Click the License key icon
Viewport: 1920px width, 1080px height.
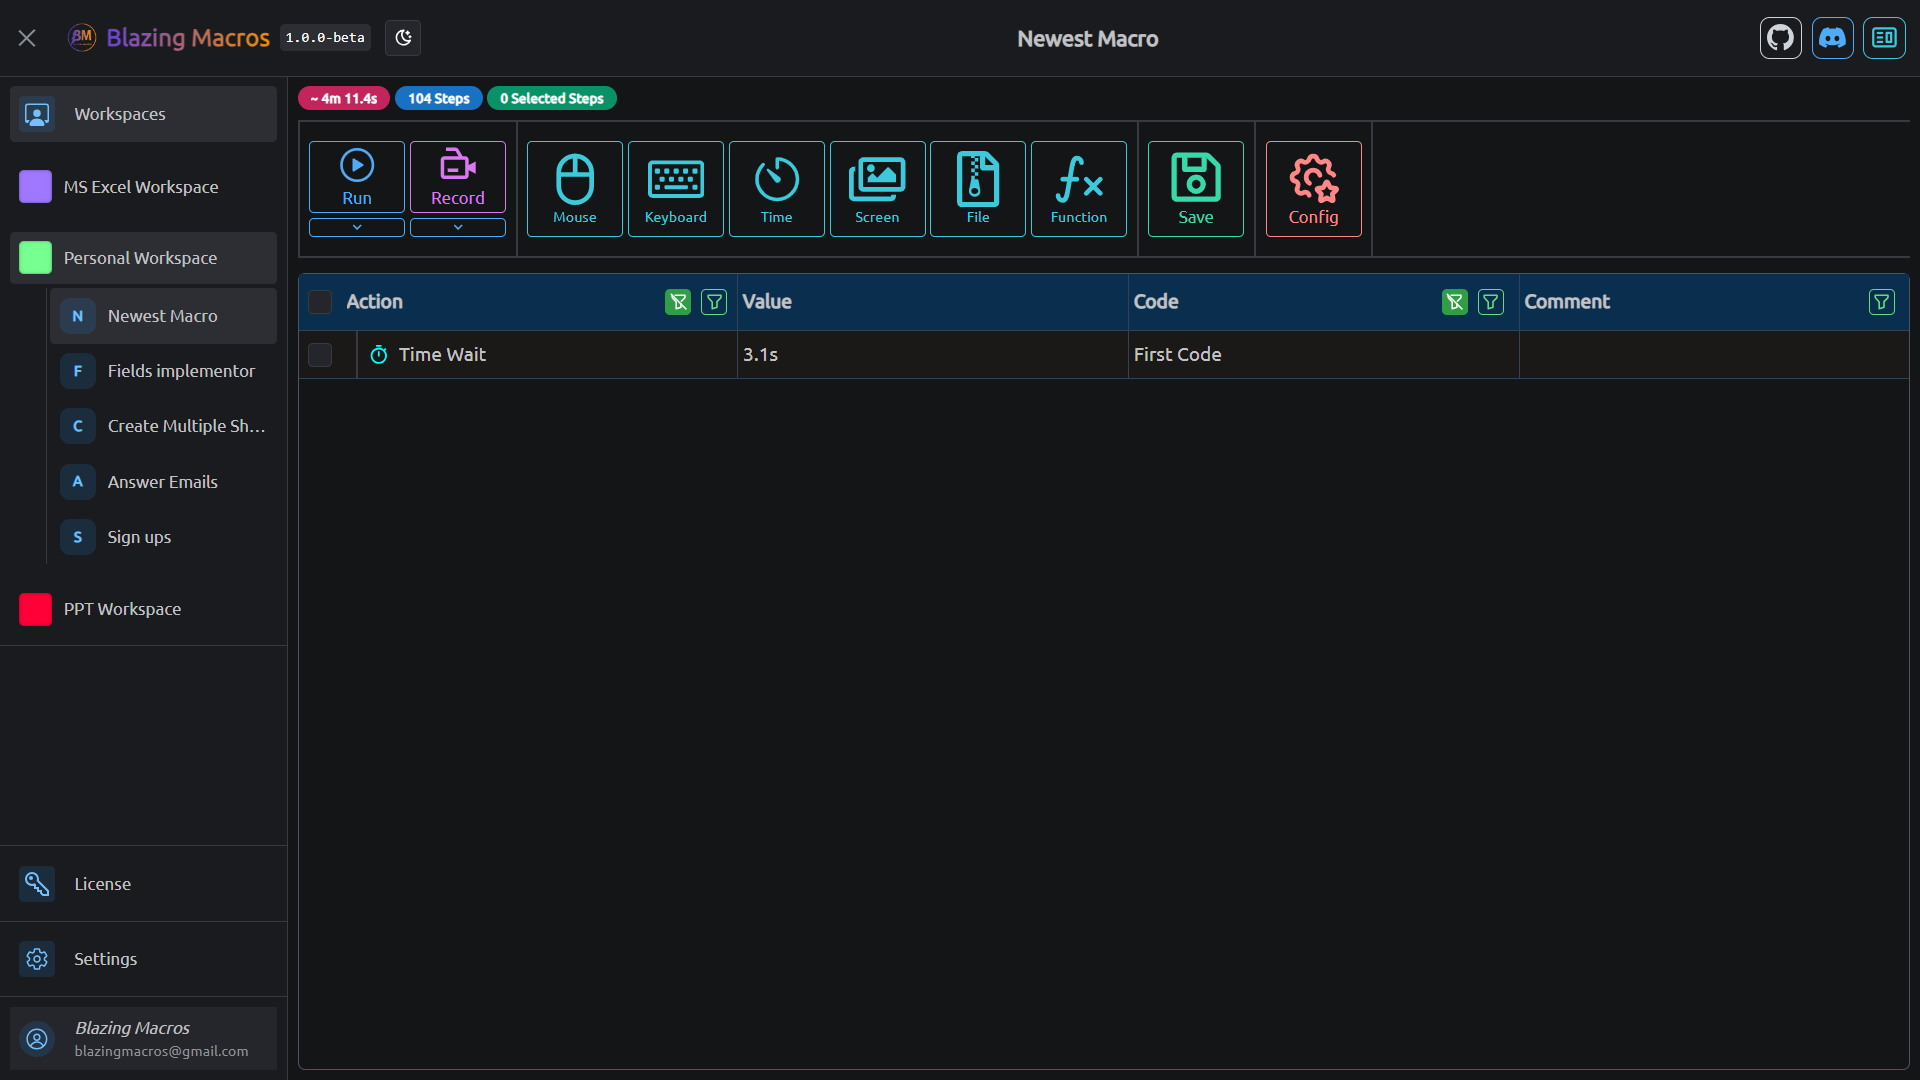(37, 884)
